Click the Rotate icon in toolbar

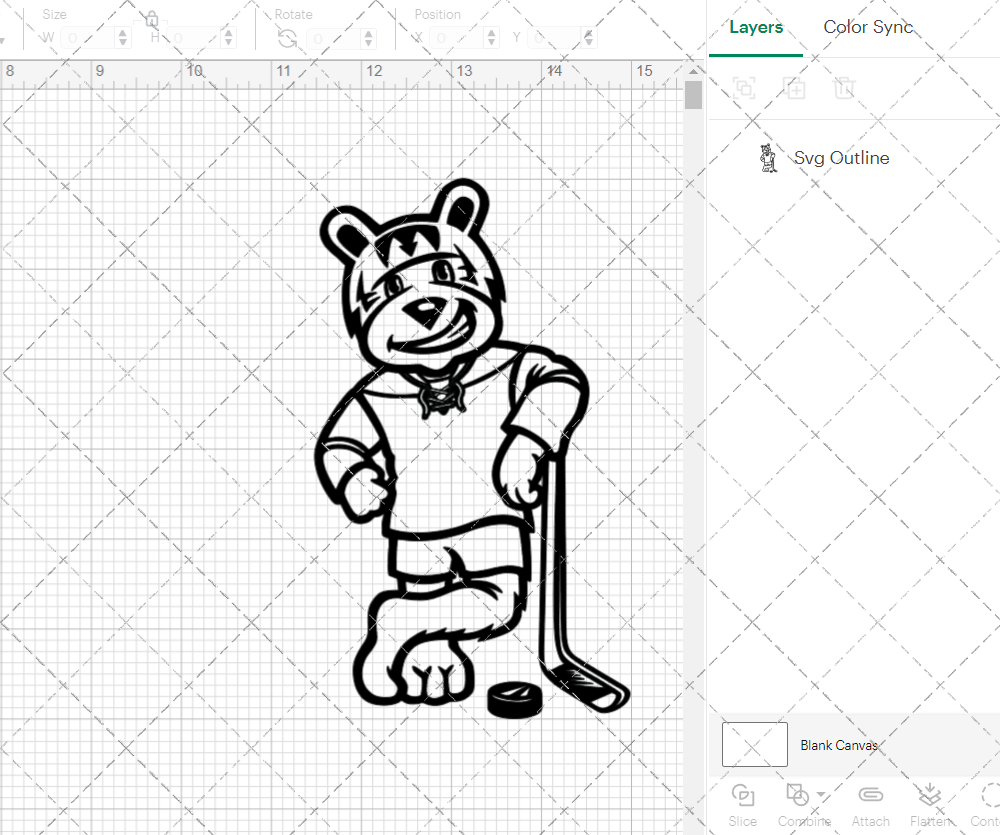tap(287, 39)
